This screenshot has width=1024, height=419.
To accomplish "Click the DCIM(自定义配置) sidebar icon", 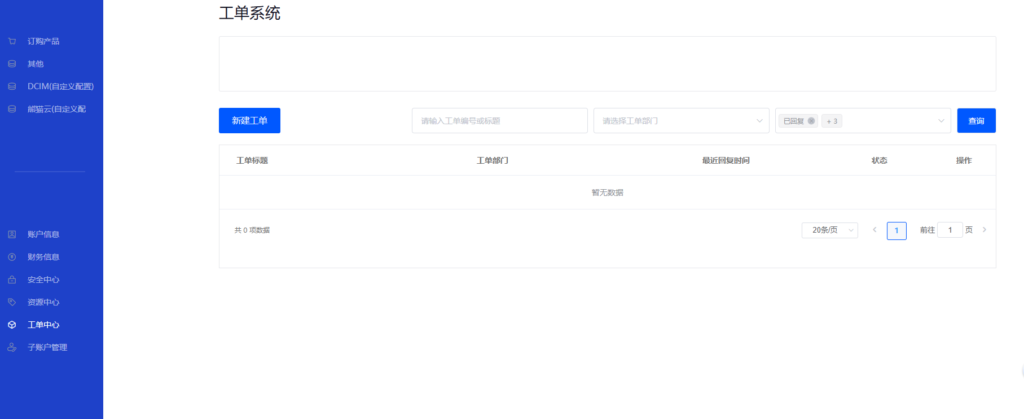I will coord(12,86).
